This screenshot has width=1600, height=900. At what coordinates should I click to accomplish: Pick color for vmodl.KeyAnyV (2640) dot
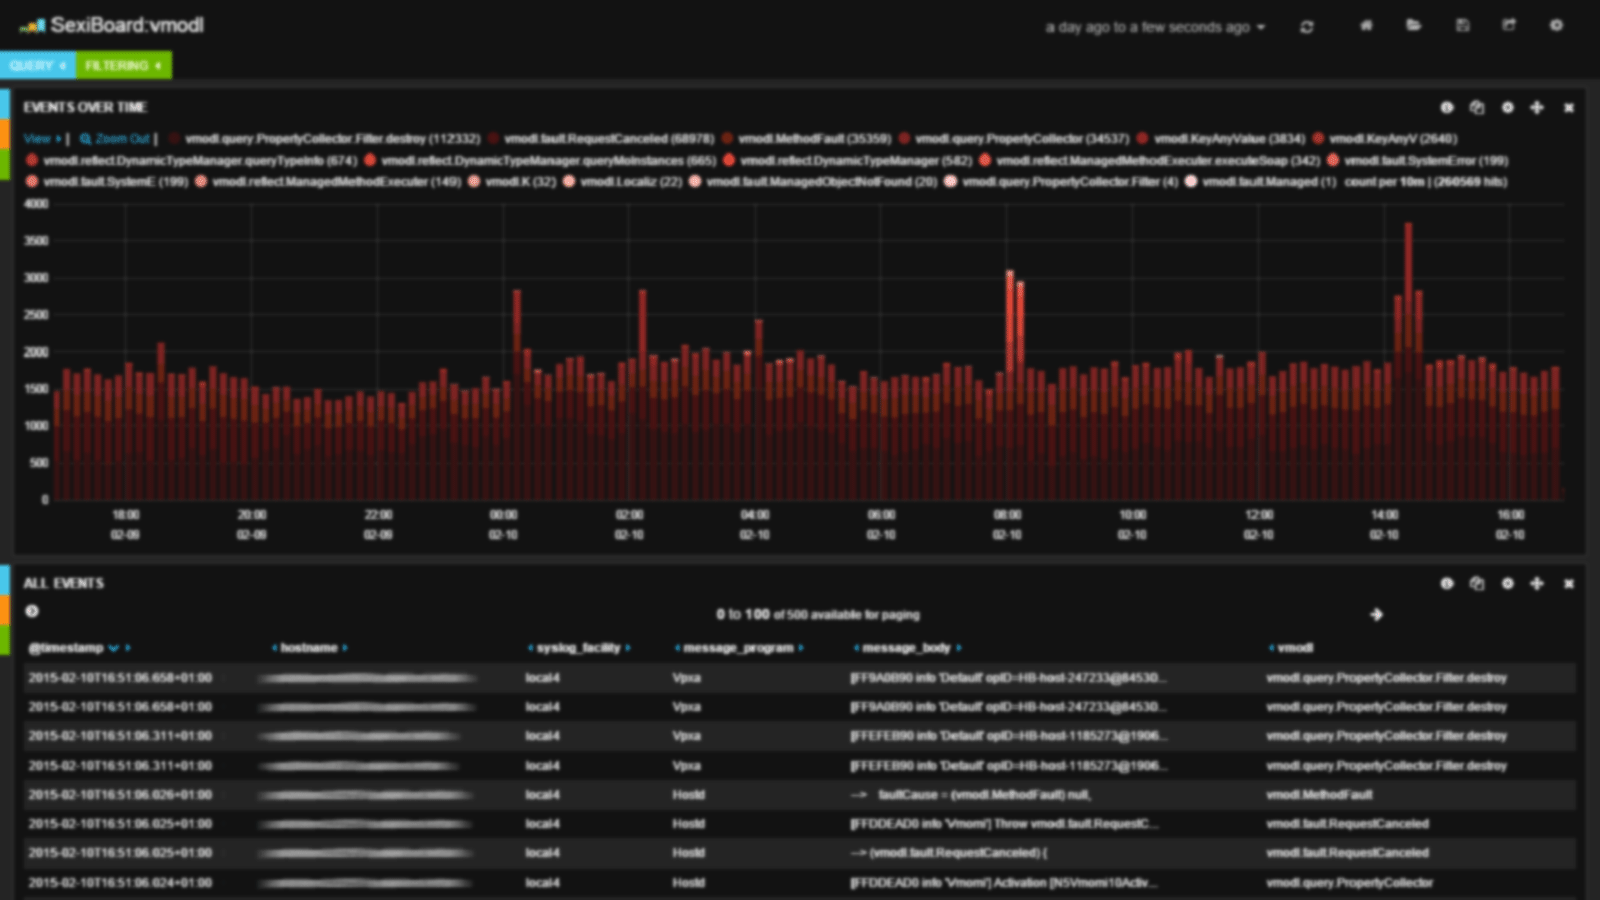coord(1318,139)
